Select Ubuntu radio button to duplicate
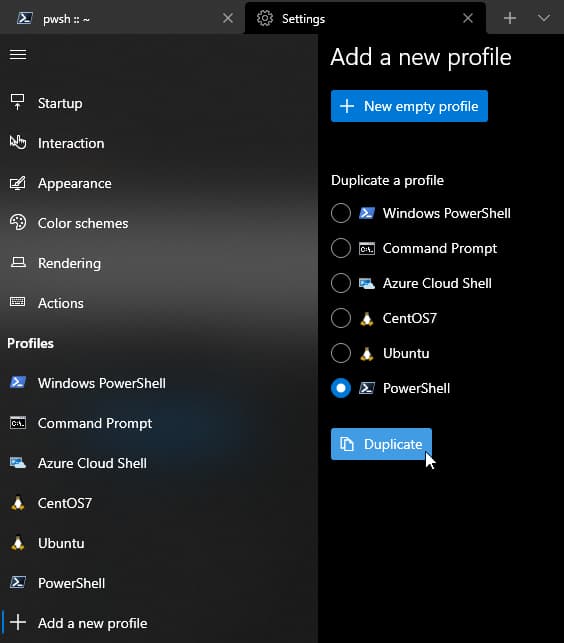This screenshot has width=564, height=643. point(340,353)
